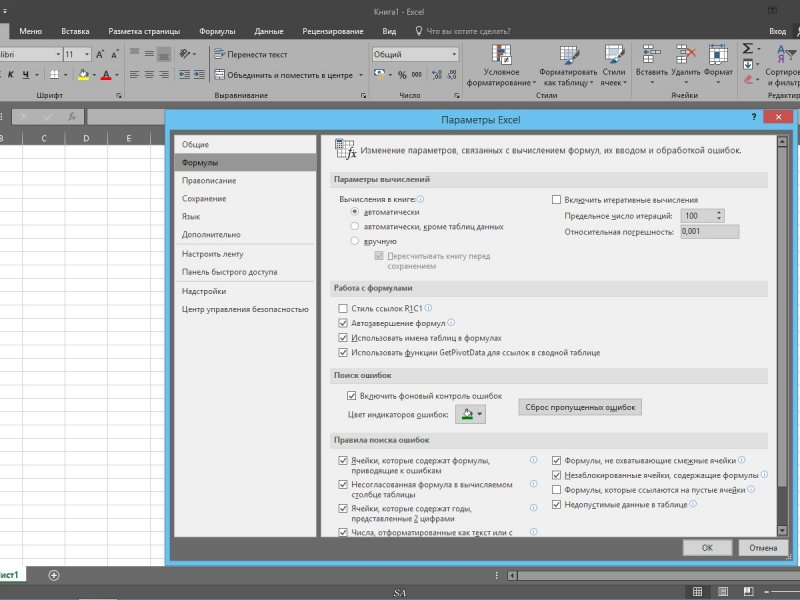The height and width of the screenshot is (600, 800).
Task: Click the fx Insert Function icon in formula bar
Action: [72, 117]
